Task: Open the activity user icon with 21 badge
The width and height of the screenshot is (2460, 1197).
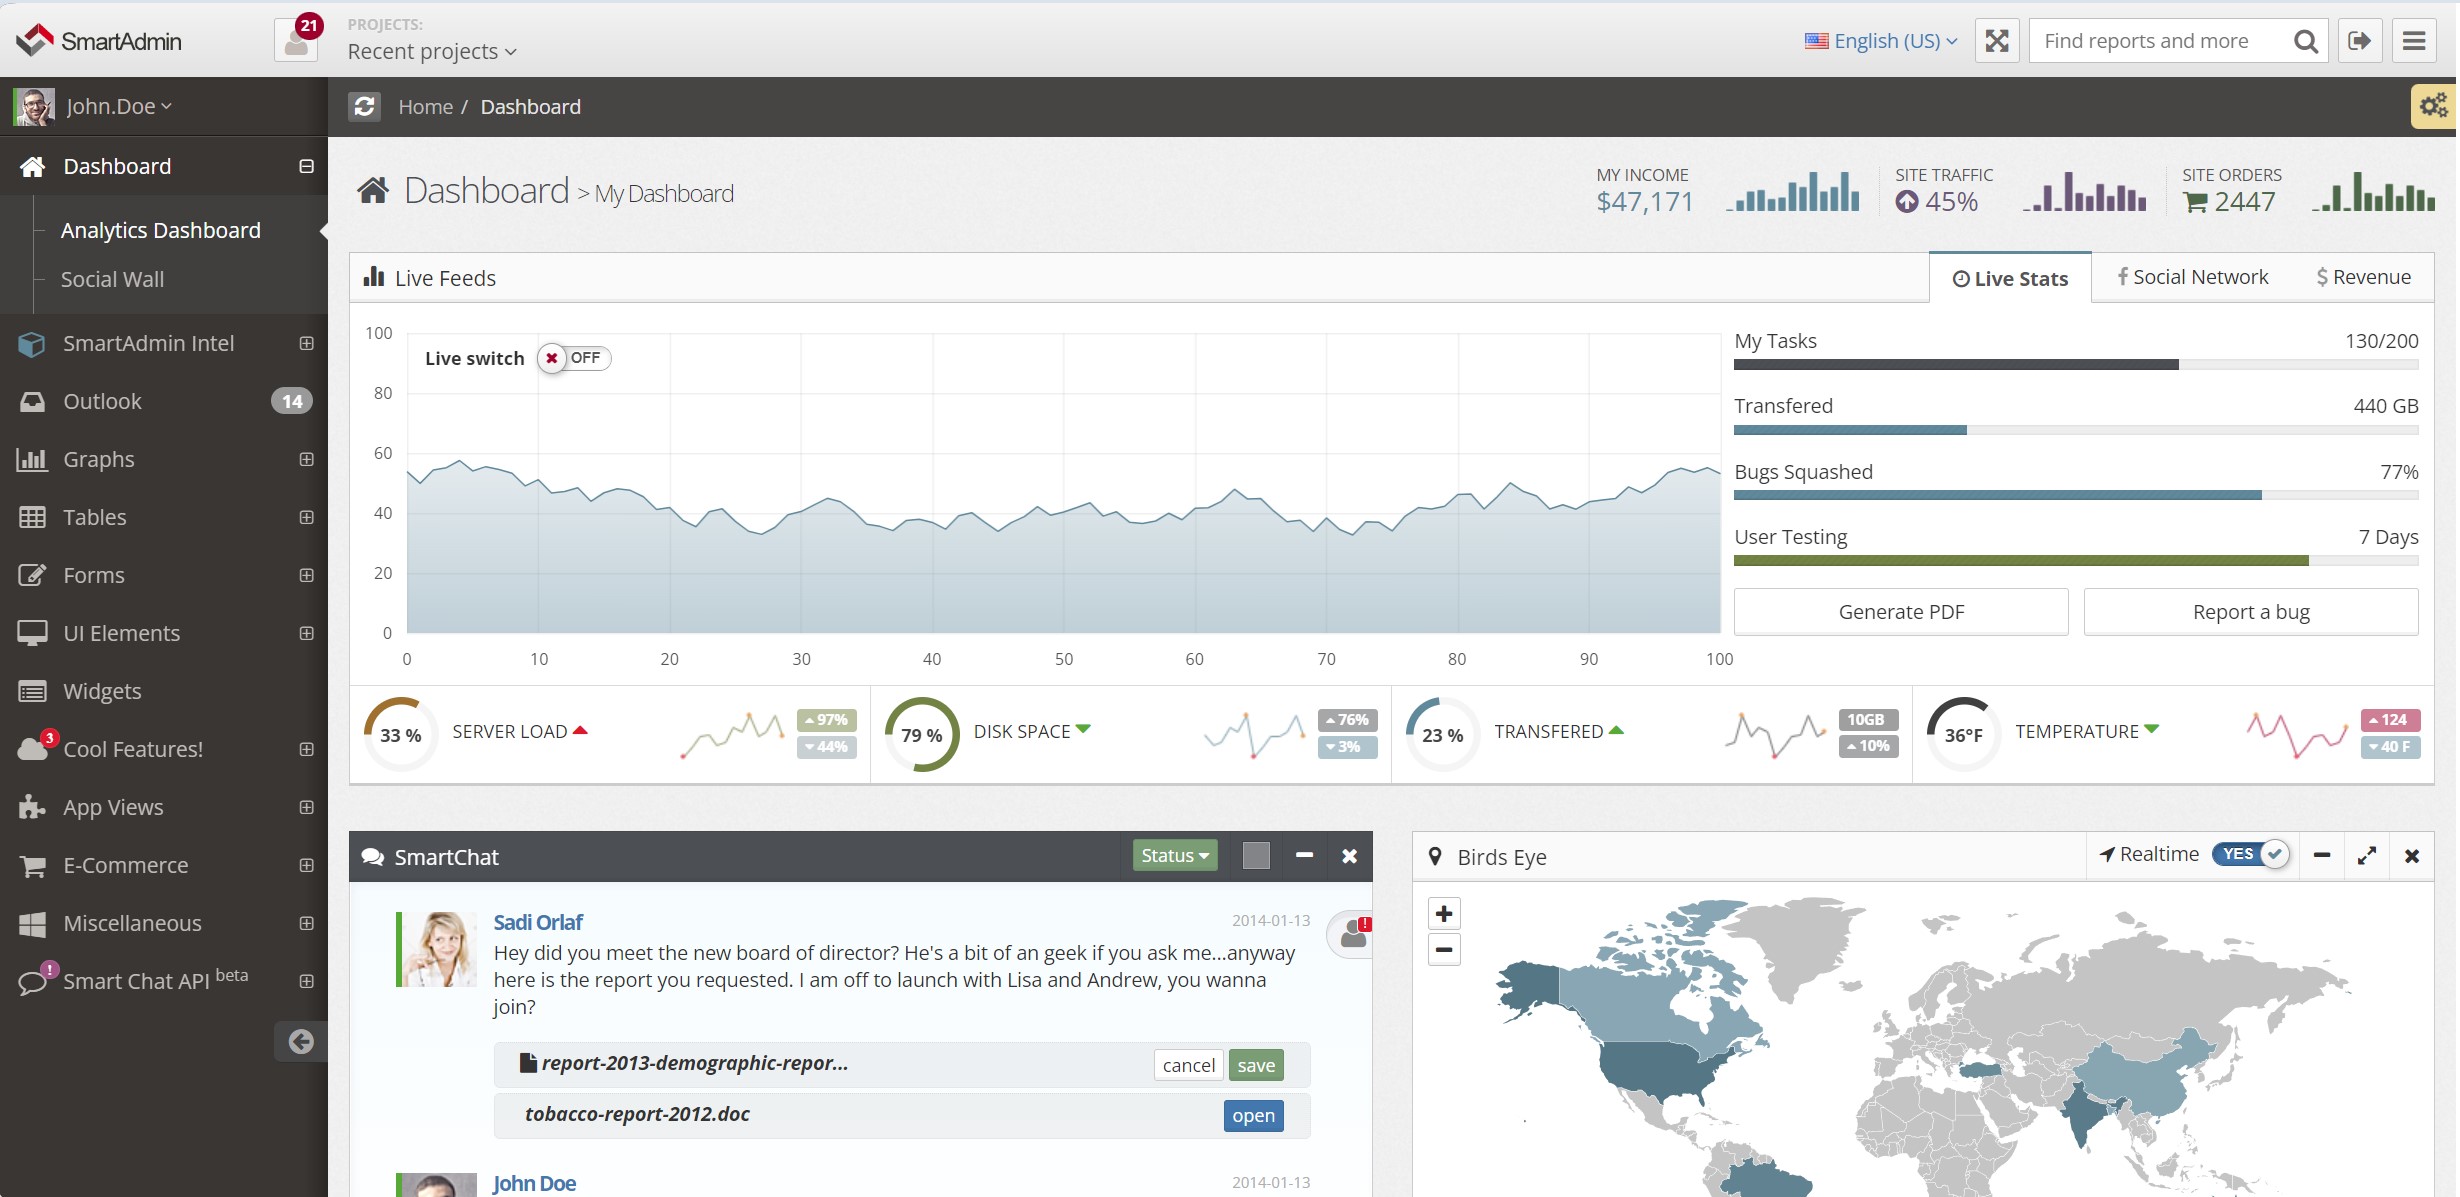Action: [296, 41]
